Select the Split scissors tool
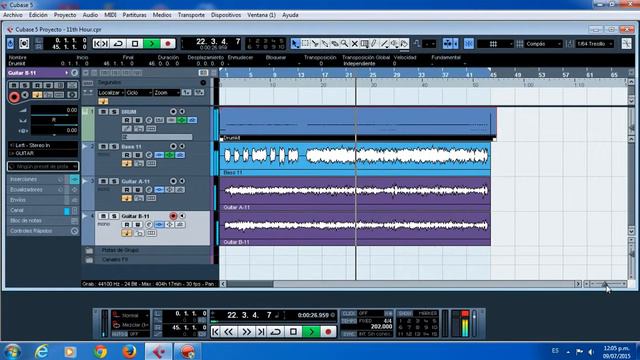 (x=315, y=44)
